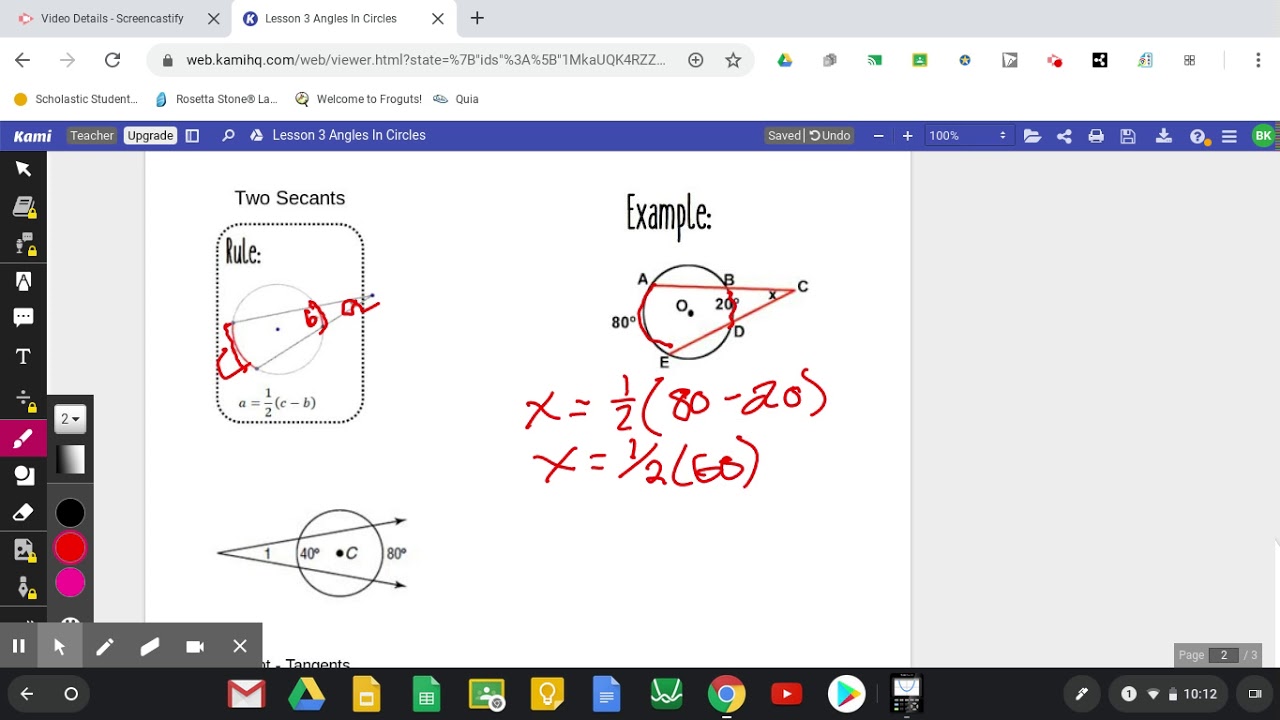Click the Upgrade button

150,136
